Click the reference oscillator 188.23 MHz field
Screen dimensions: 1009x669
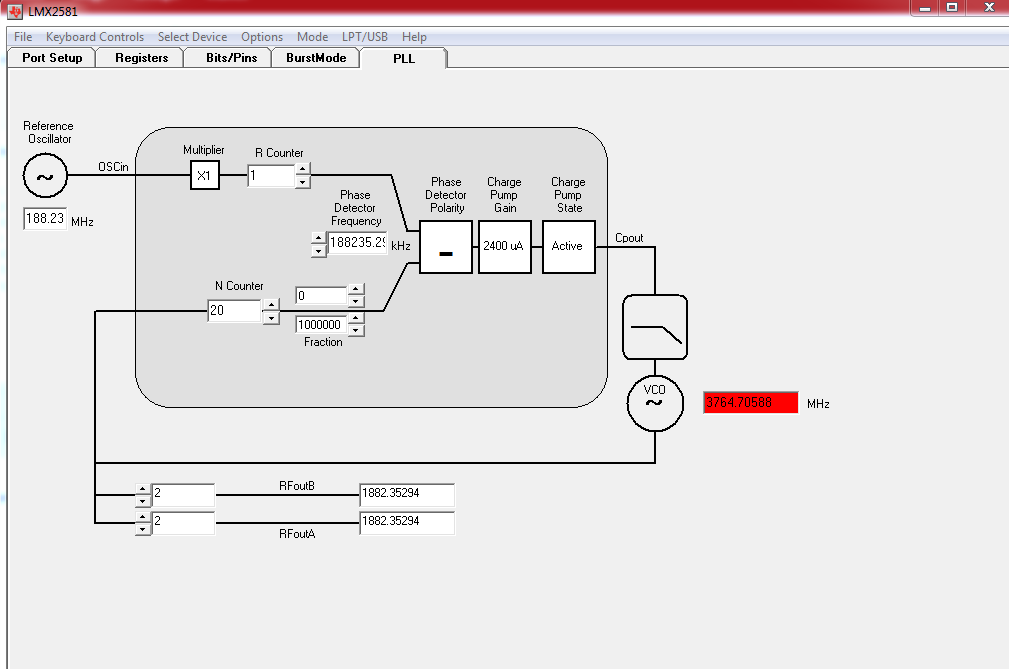[x=45, y=219]
